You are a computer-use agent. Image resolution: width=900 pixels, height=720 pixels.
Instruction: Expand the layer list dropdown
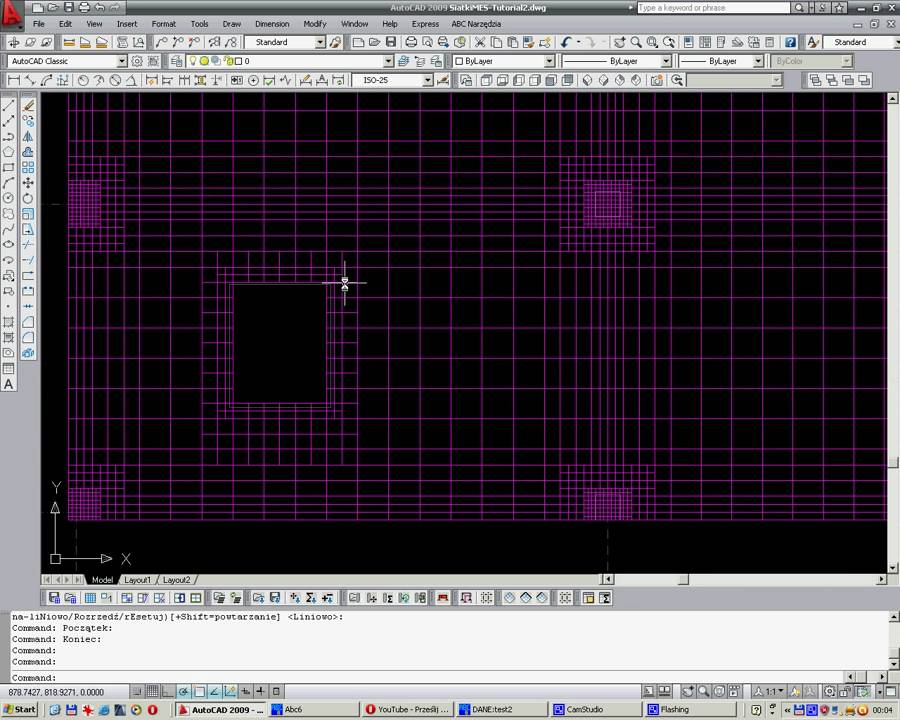(x=389, y=61)
